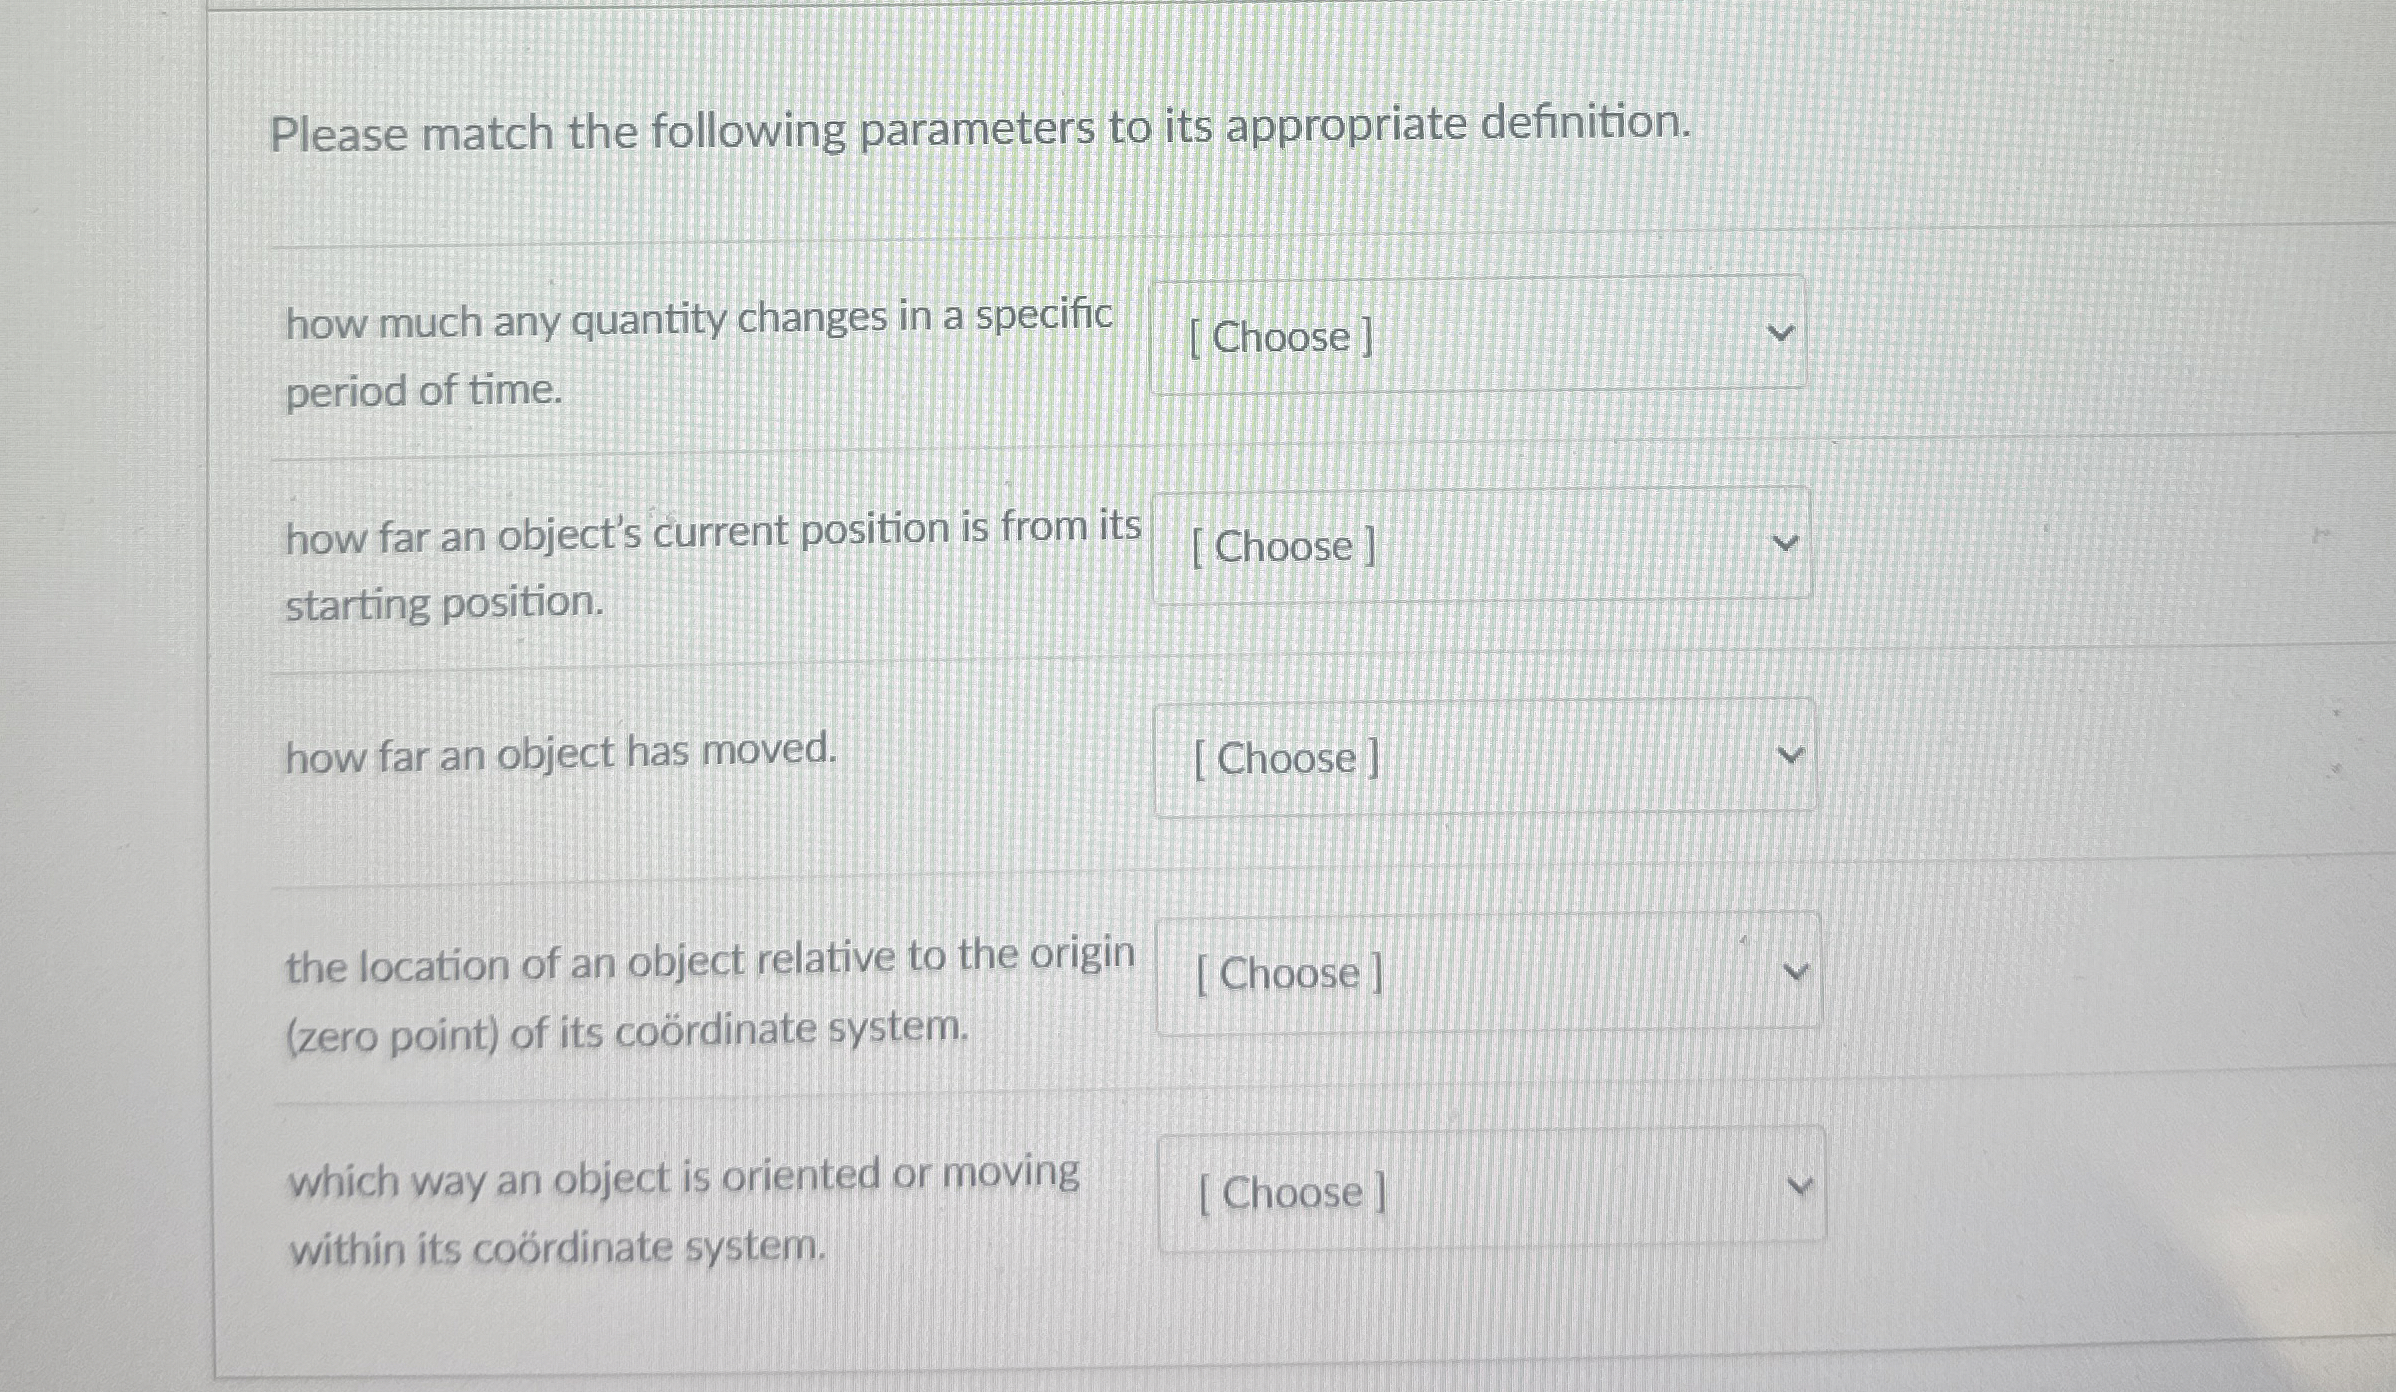The height and width of the screenshot is (1392, 2396).
Task: Click the text 'starting position'
Action: click(443, 601)
